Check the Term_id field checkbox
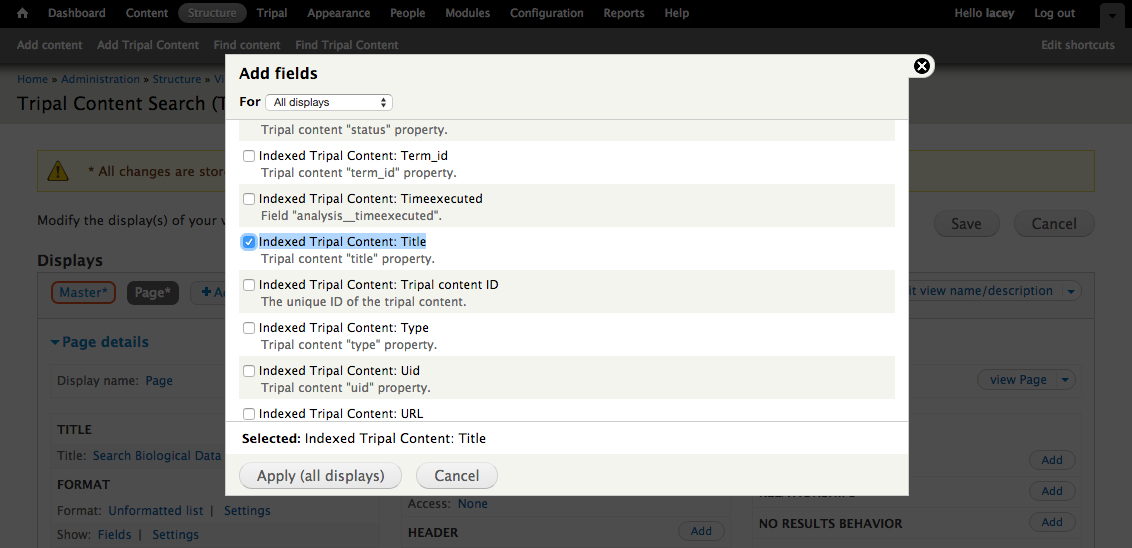Image resolution: width=1132 pixels, height=548 pixels. (249, 156)
